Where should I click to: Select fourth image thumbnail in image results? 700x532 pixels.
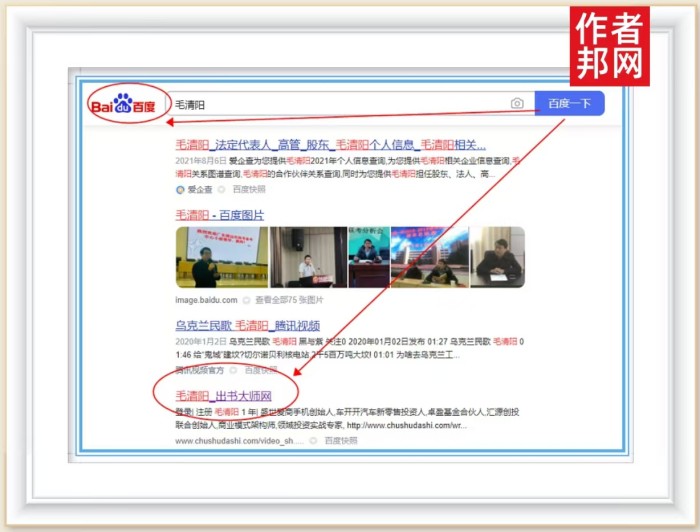pyautogui.click(x=428, y=257)
